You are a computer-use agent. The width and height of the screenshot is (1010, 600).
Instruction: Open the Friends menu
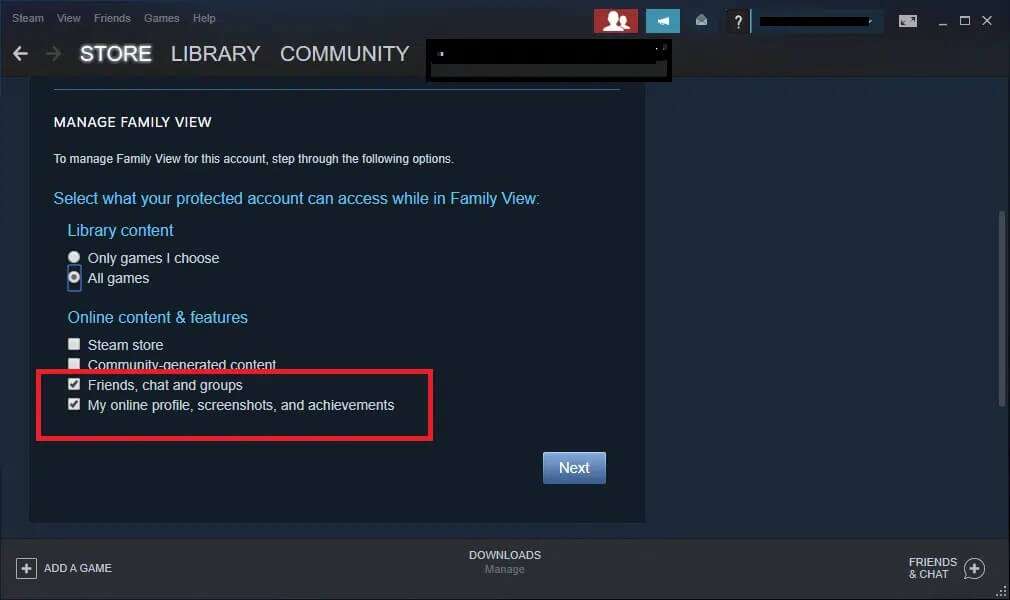(112, 18)
